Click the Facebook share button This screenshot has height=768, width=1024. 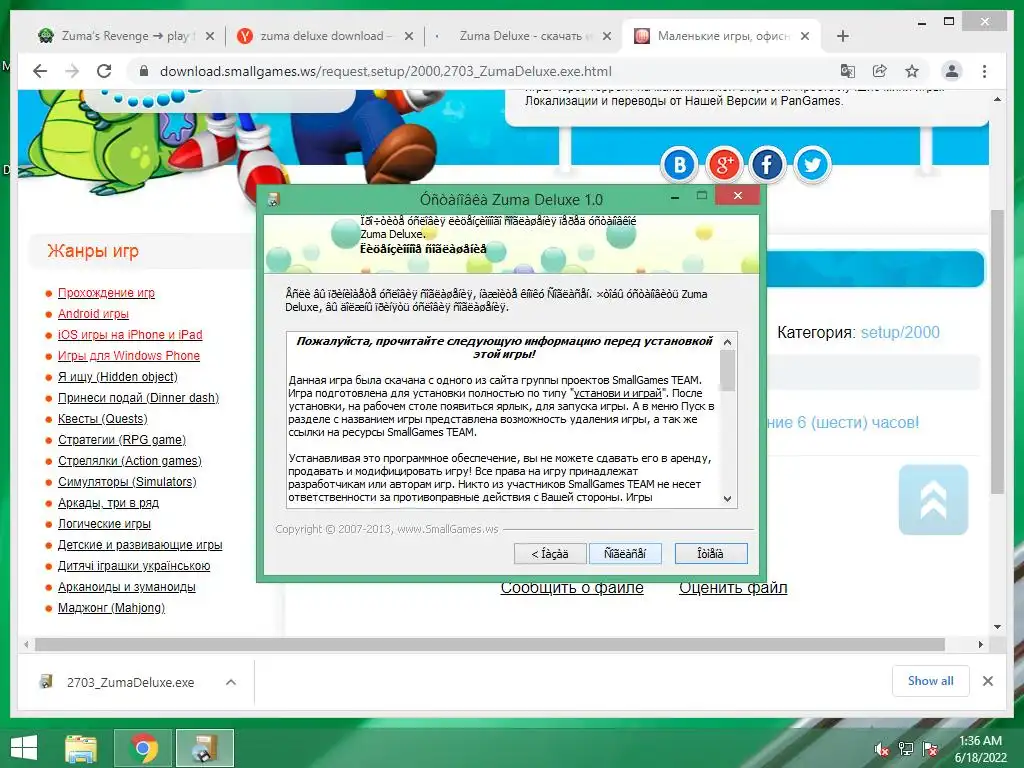point(767,165)
